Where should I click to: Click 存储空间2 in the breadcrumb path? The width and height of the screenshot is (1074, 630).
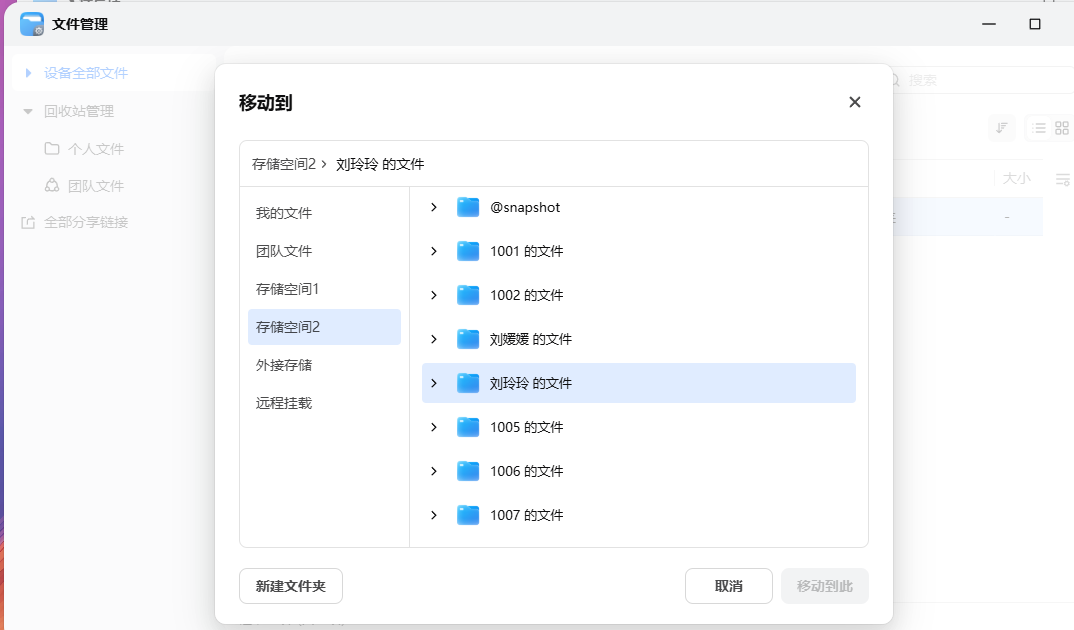coord(284,164)
